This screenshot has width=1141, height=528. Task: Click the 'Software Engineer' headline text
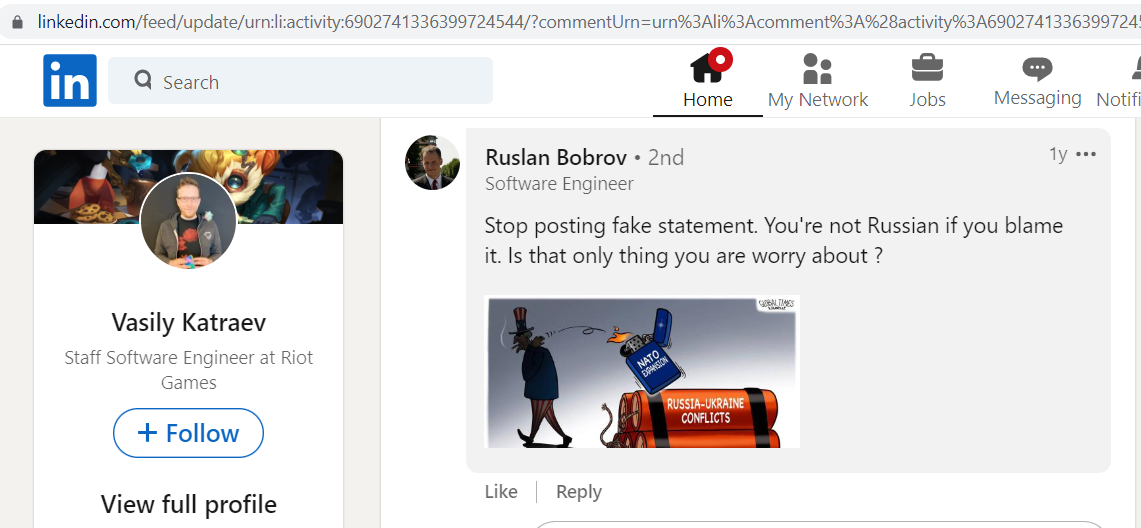click(x=560, y=184)
